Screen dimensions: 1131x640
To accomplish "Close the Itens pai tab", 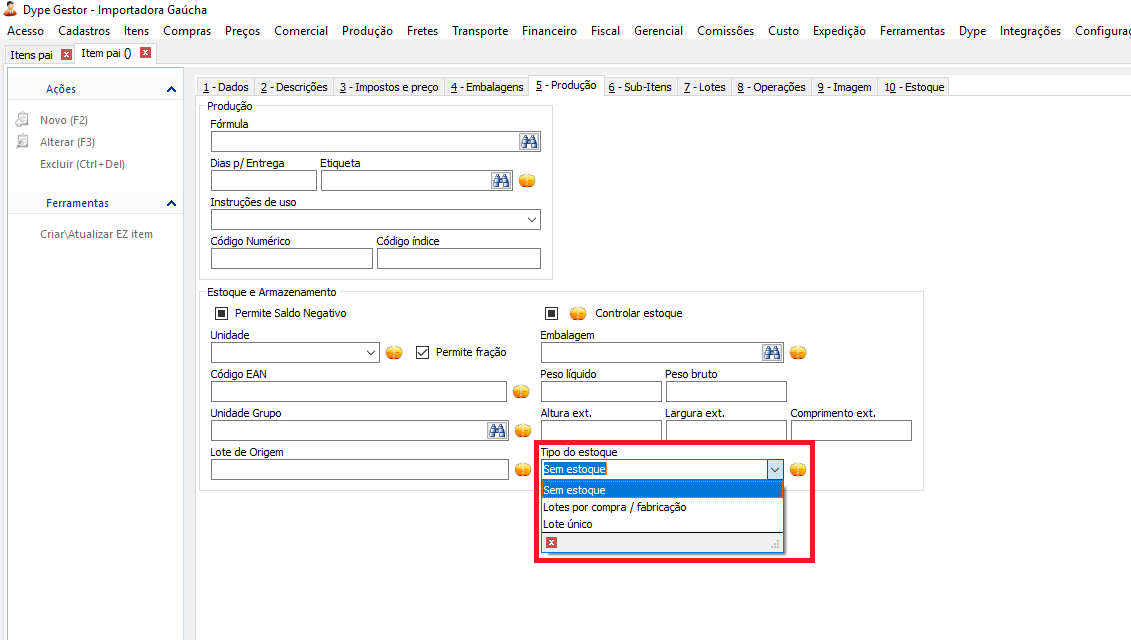I will tap(66, 54).
